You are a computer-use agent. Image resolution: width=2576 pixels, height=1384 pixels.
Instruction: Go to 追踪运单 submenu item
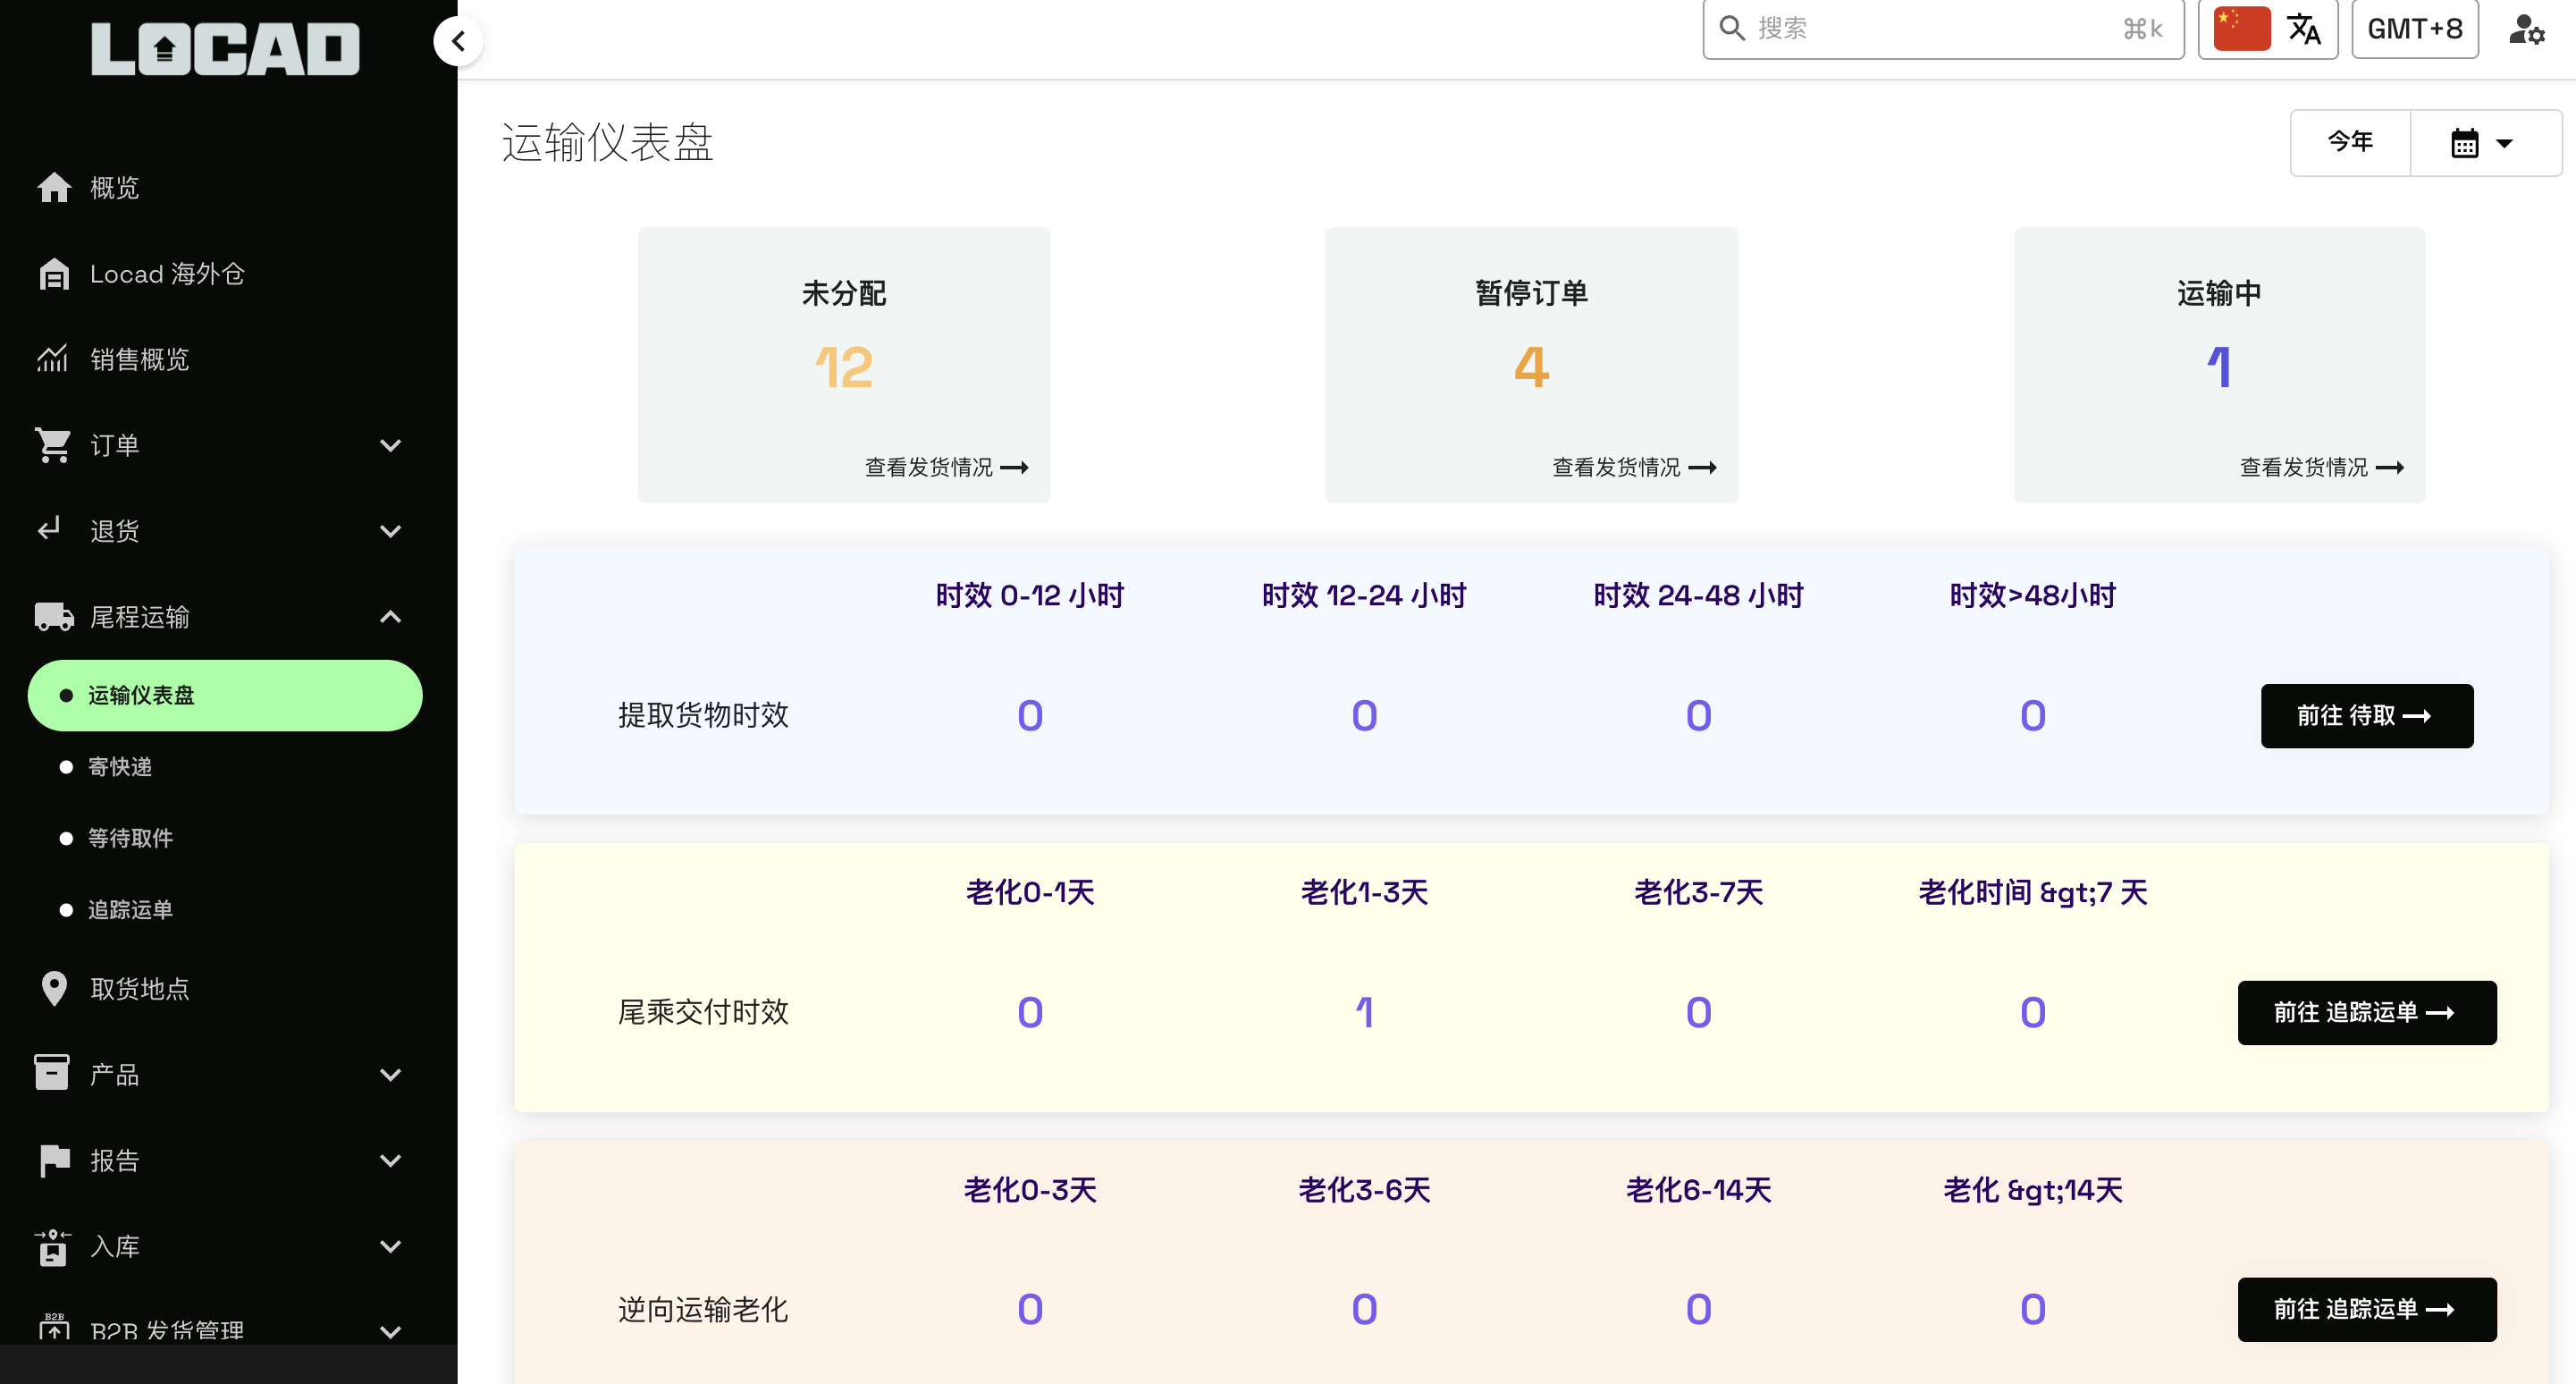(130, 909)
